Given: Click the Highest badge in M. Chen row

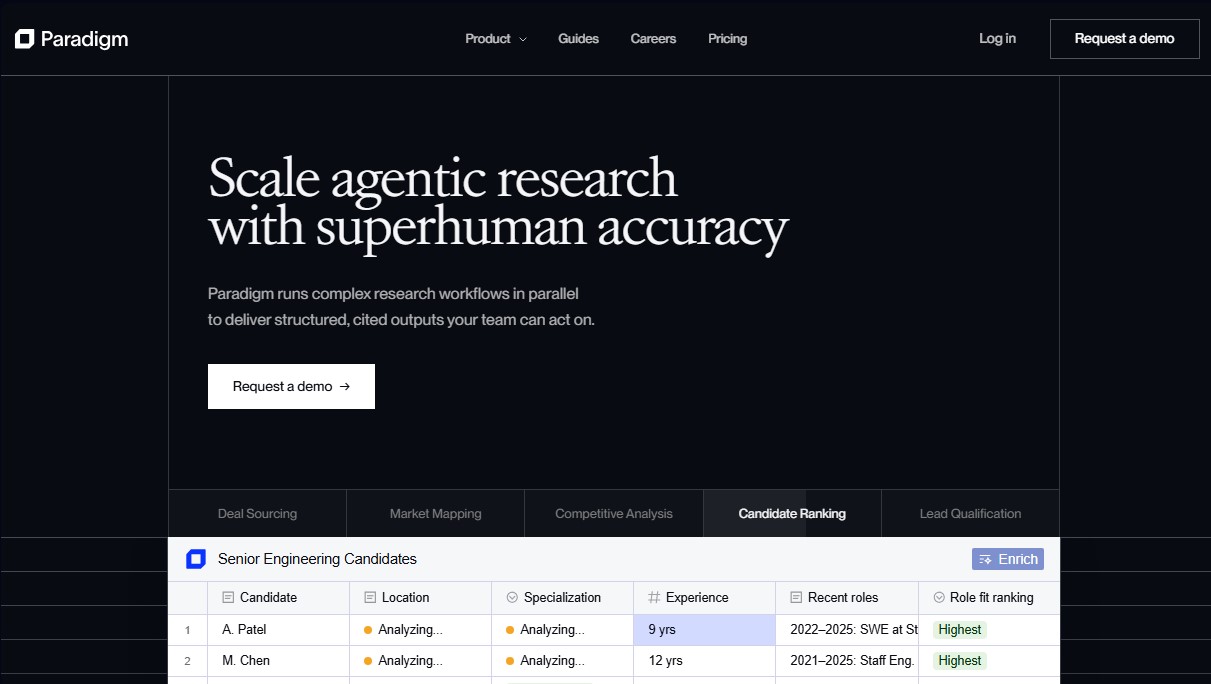Looking at the screenshot, I should click(x=960, y=661).
